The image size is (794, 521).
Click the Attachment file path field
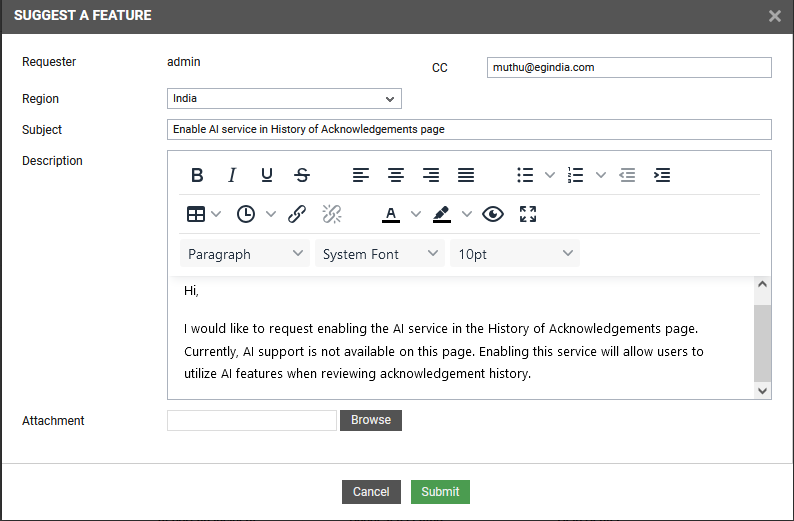click(x=252, y=421)
